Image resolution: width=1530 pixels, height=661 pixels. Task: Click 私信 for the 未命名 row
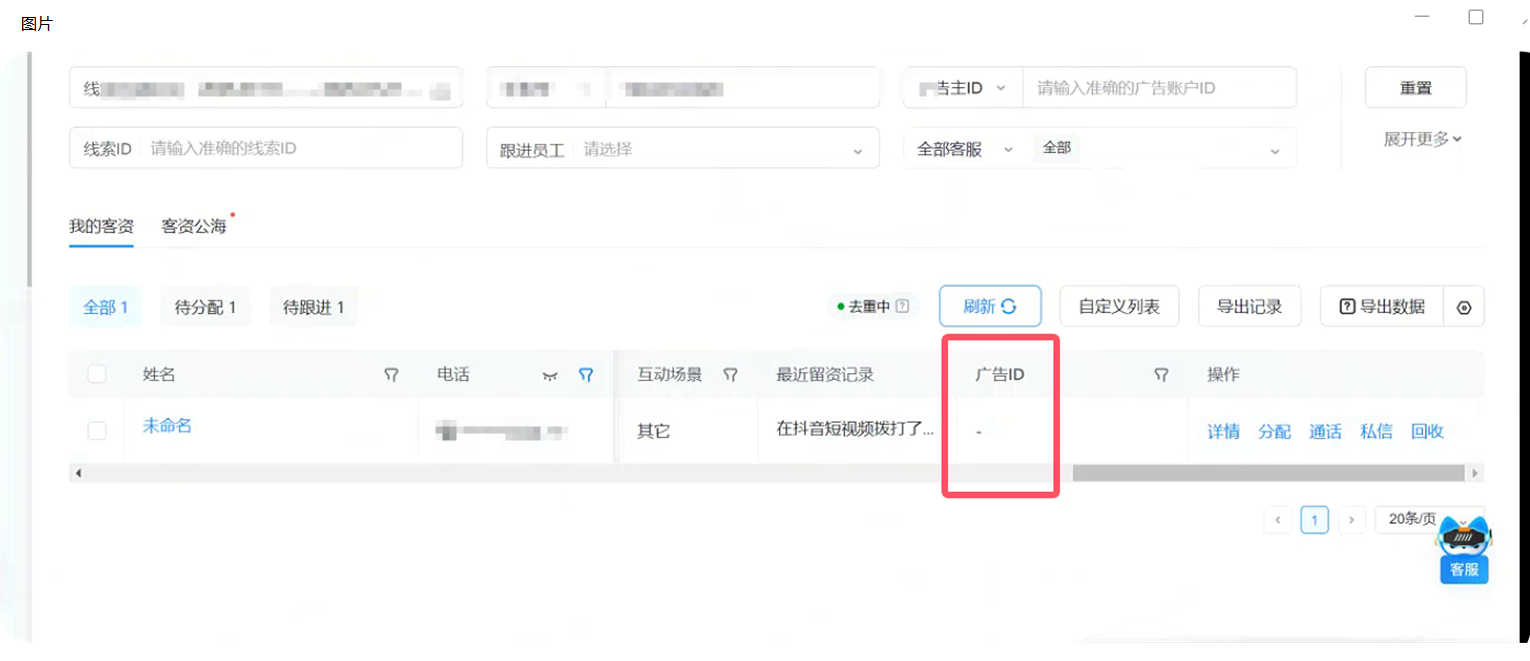1376,431
